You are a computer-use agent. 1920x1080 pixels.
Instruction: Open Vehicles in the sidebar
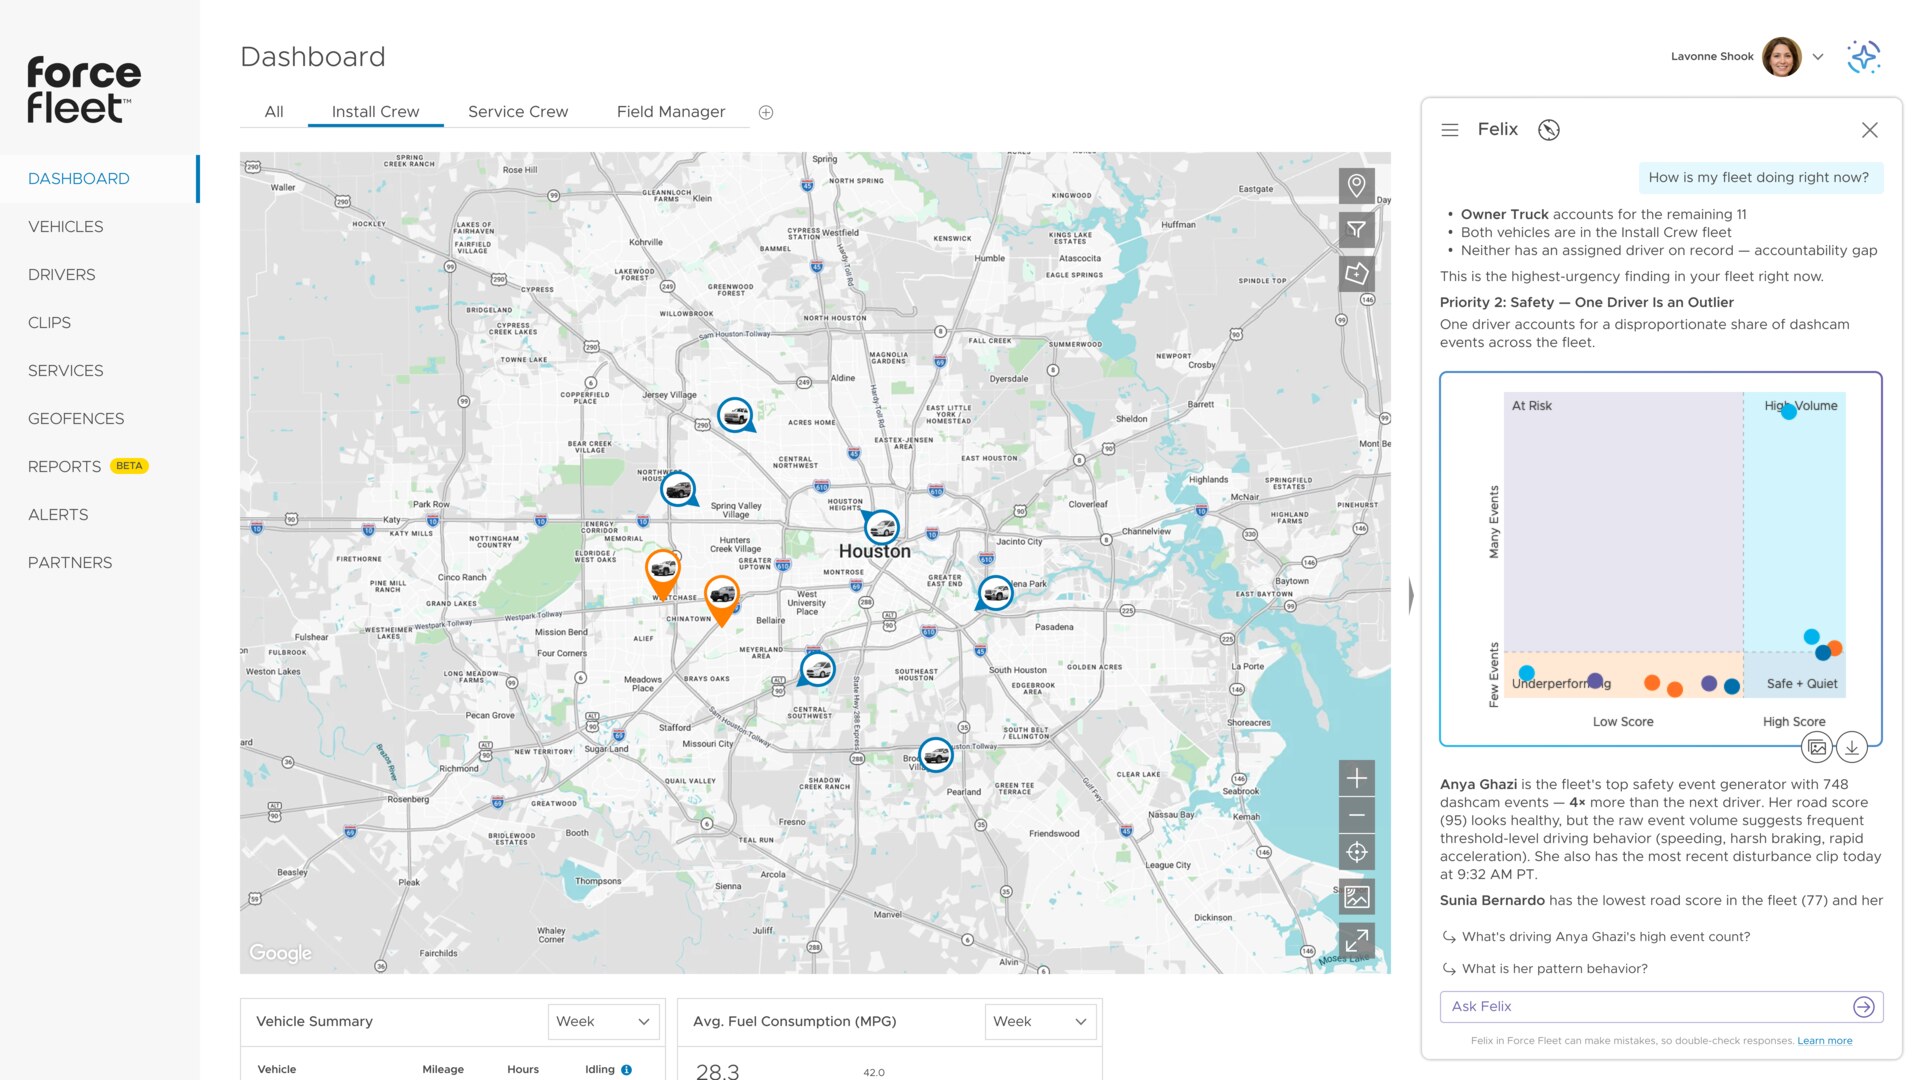click(x=66, y=227)
